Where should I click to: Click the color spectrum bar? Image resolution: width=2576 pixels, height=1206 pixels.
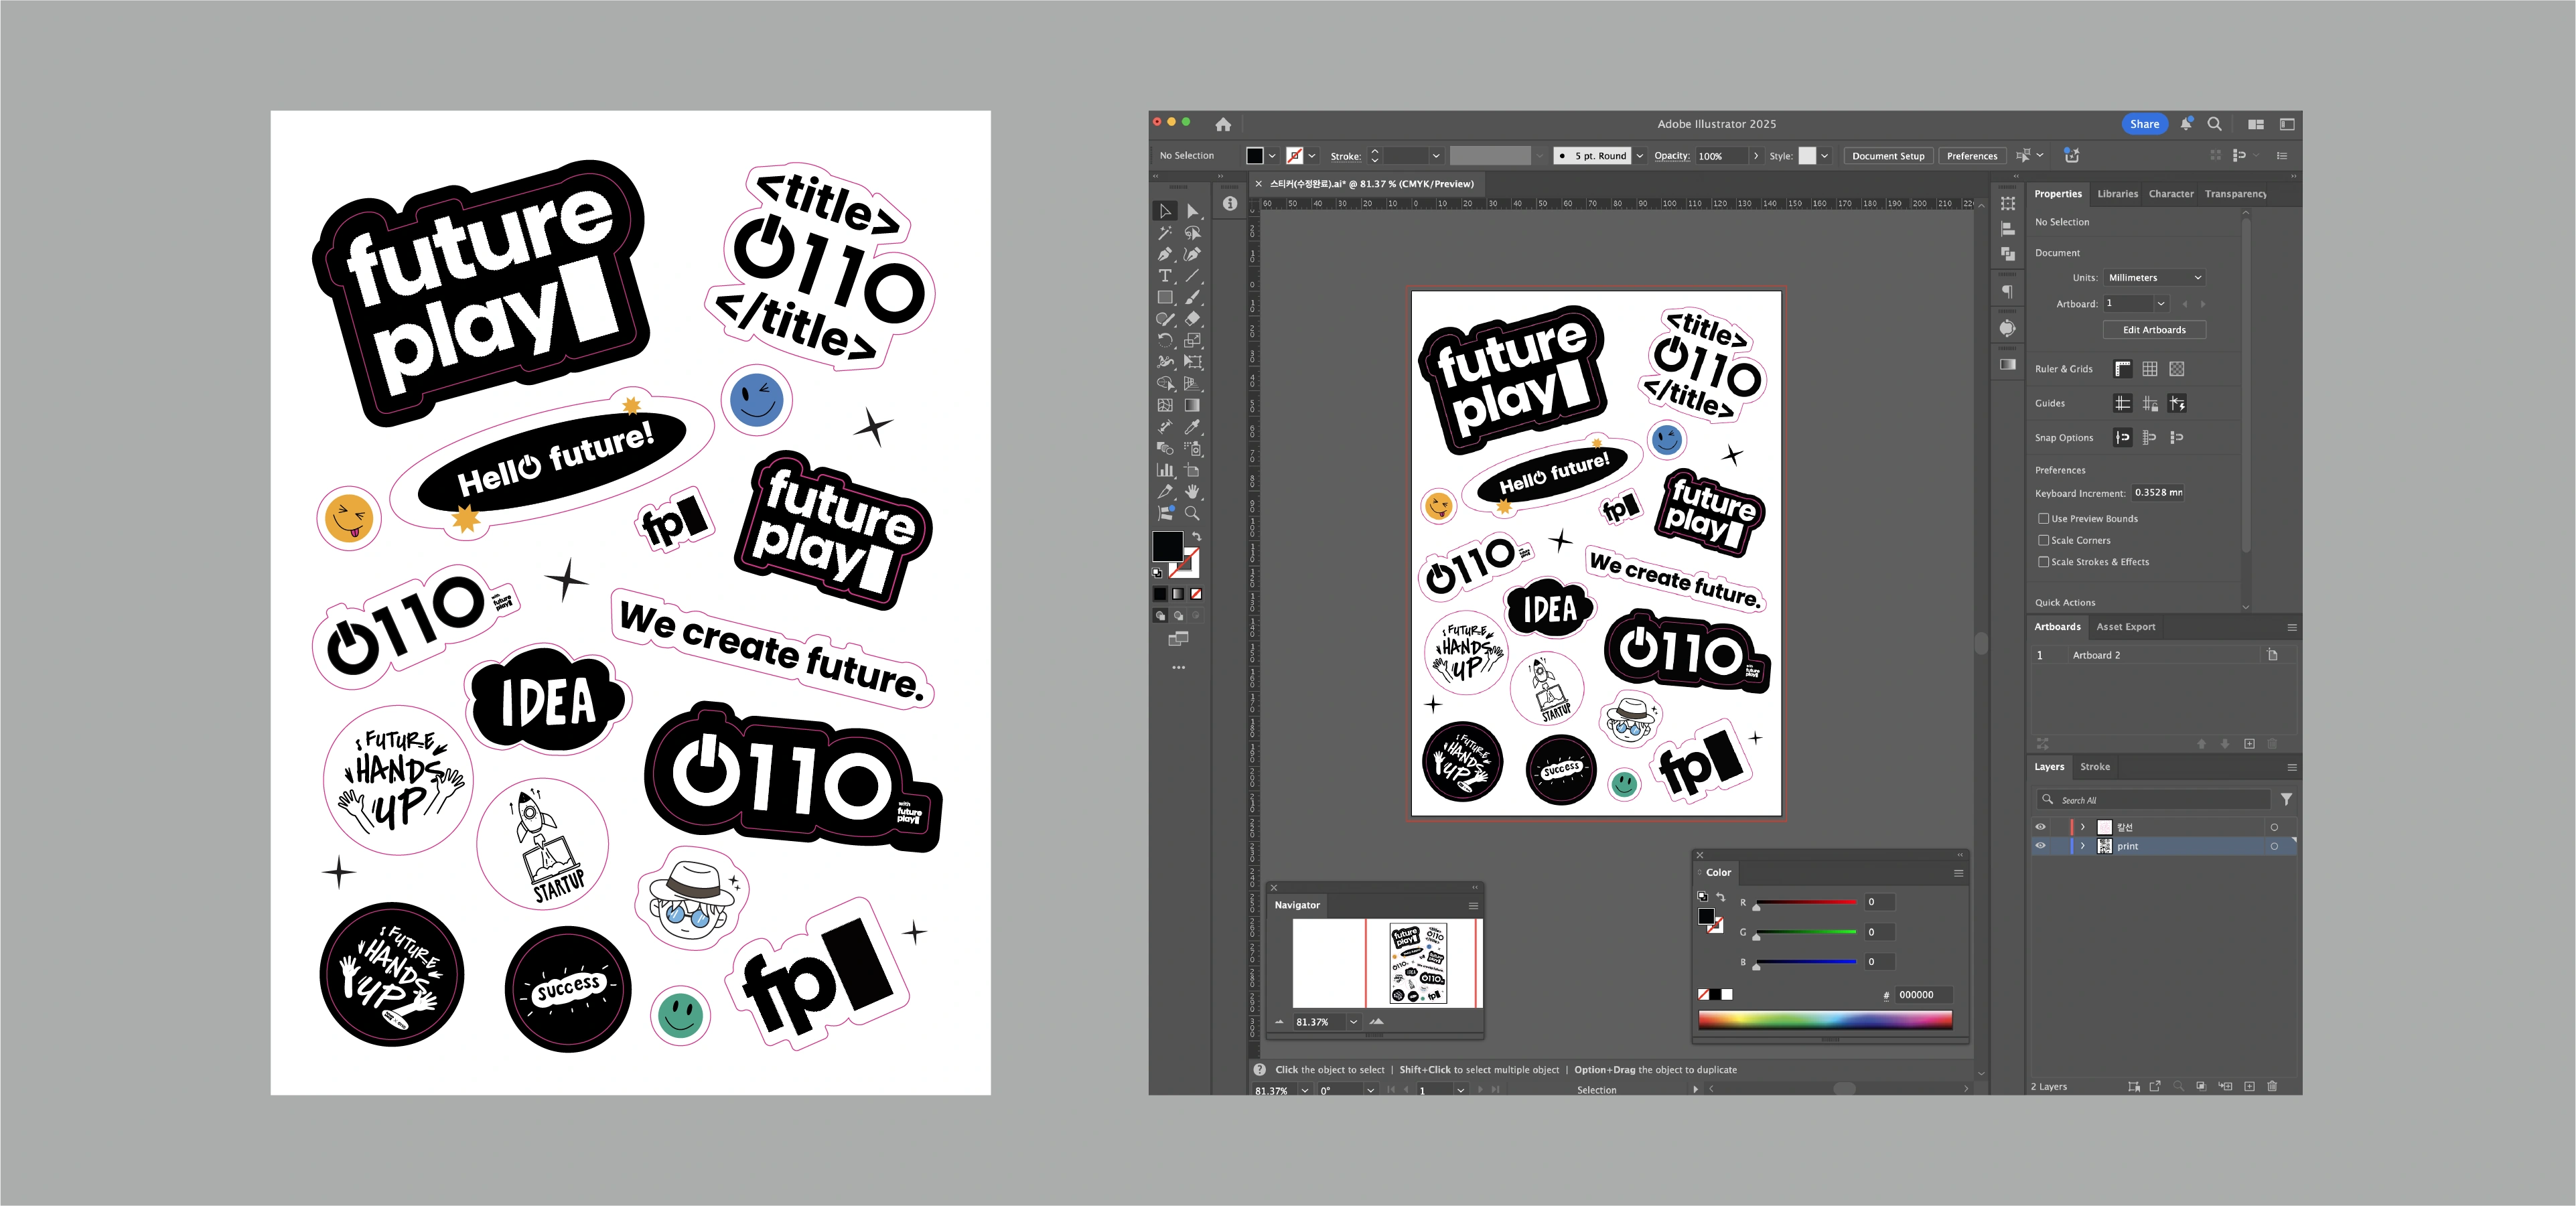coord(1824,1020)
